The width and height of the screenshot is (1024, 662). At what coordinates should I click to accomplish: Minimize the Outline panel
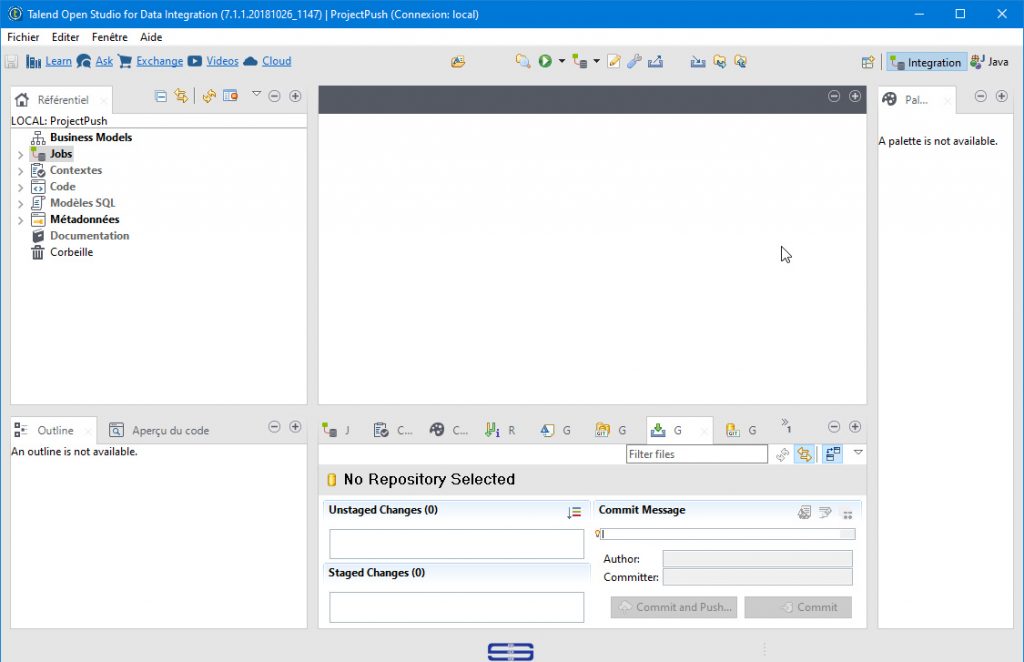pos(274,426)
